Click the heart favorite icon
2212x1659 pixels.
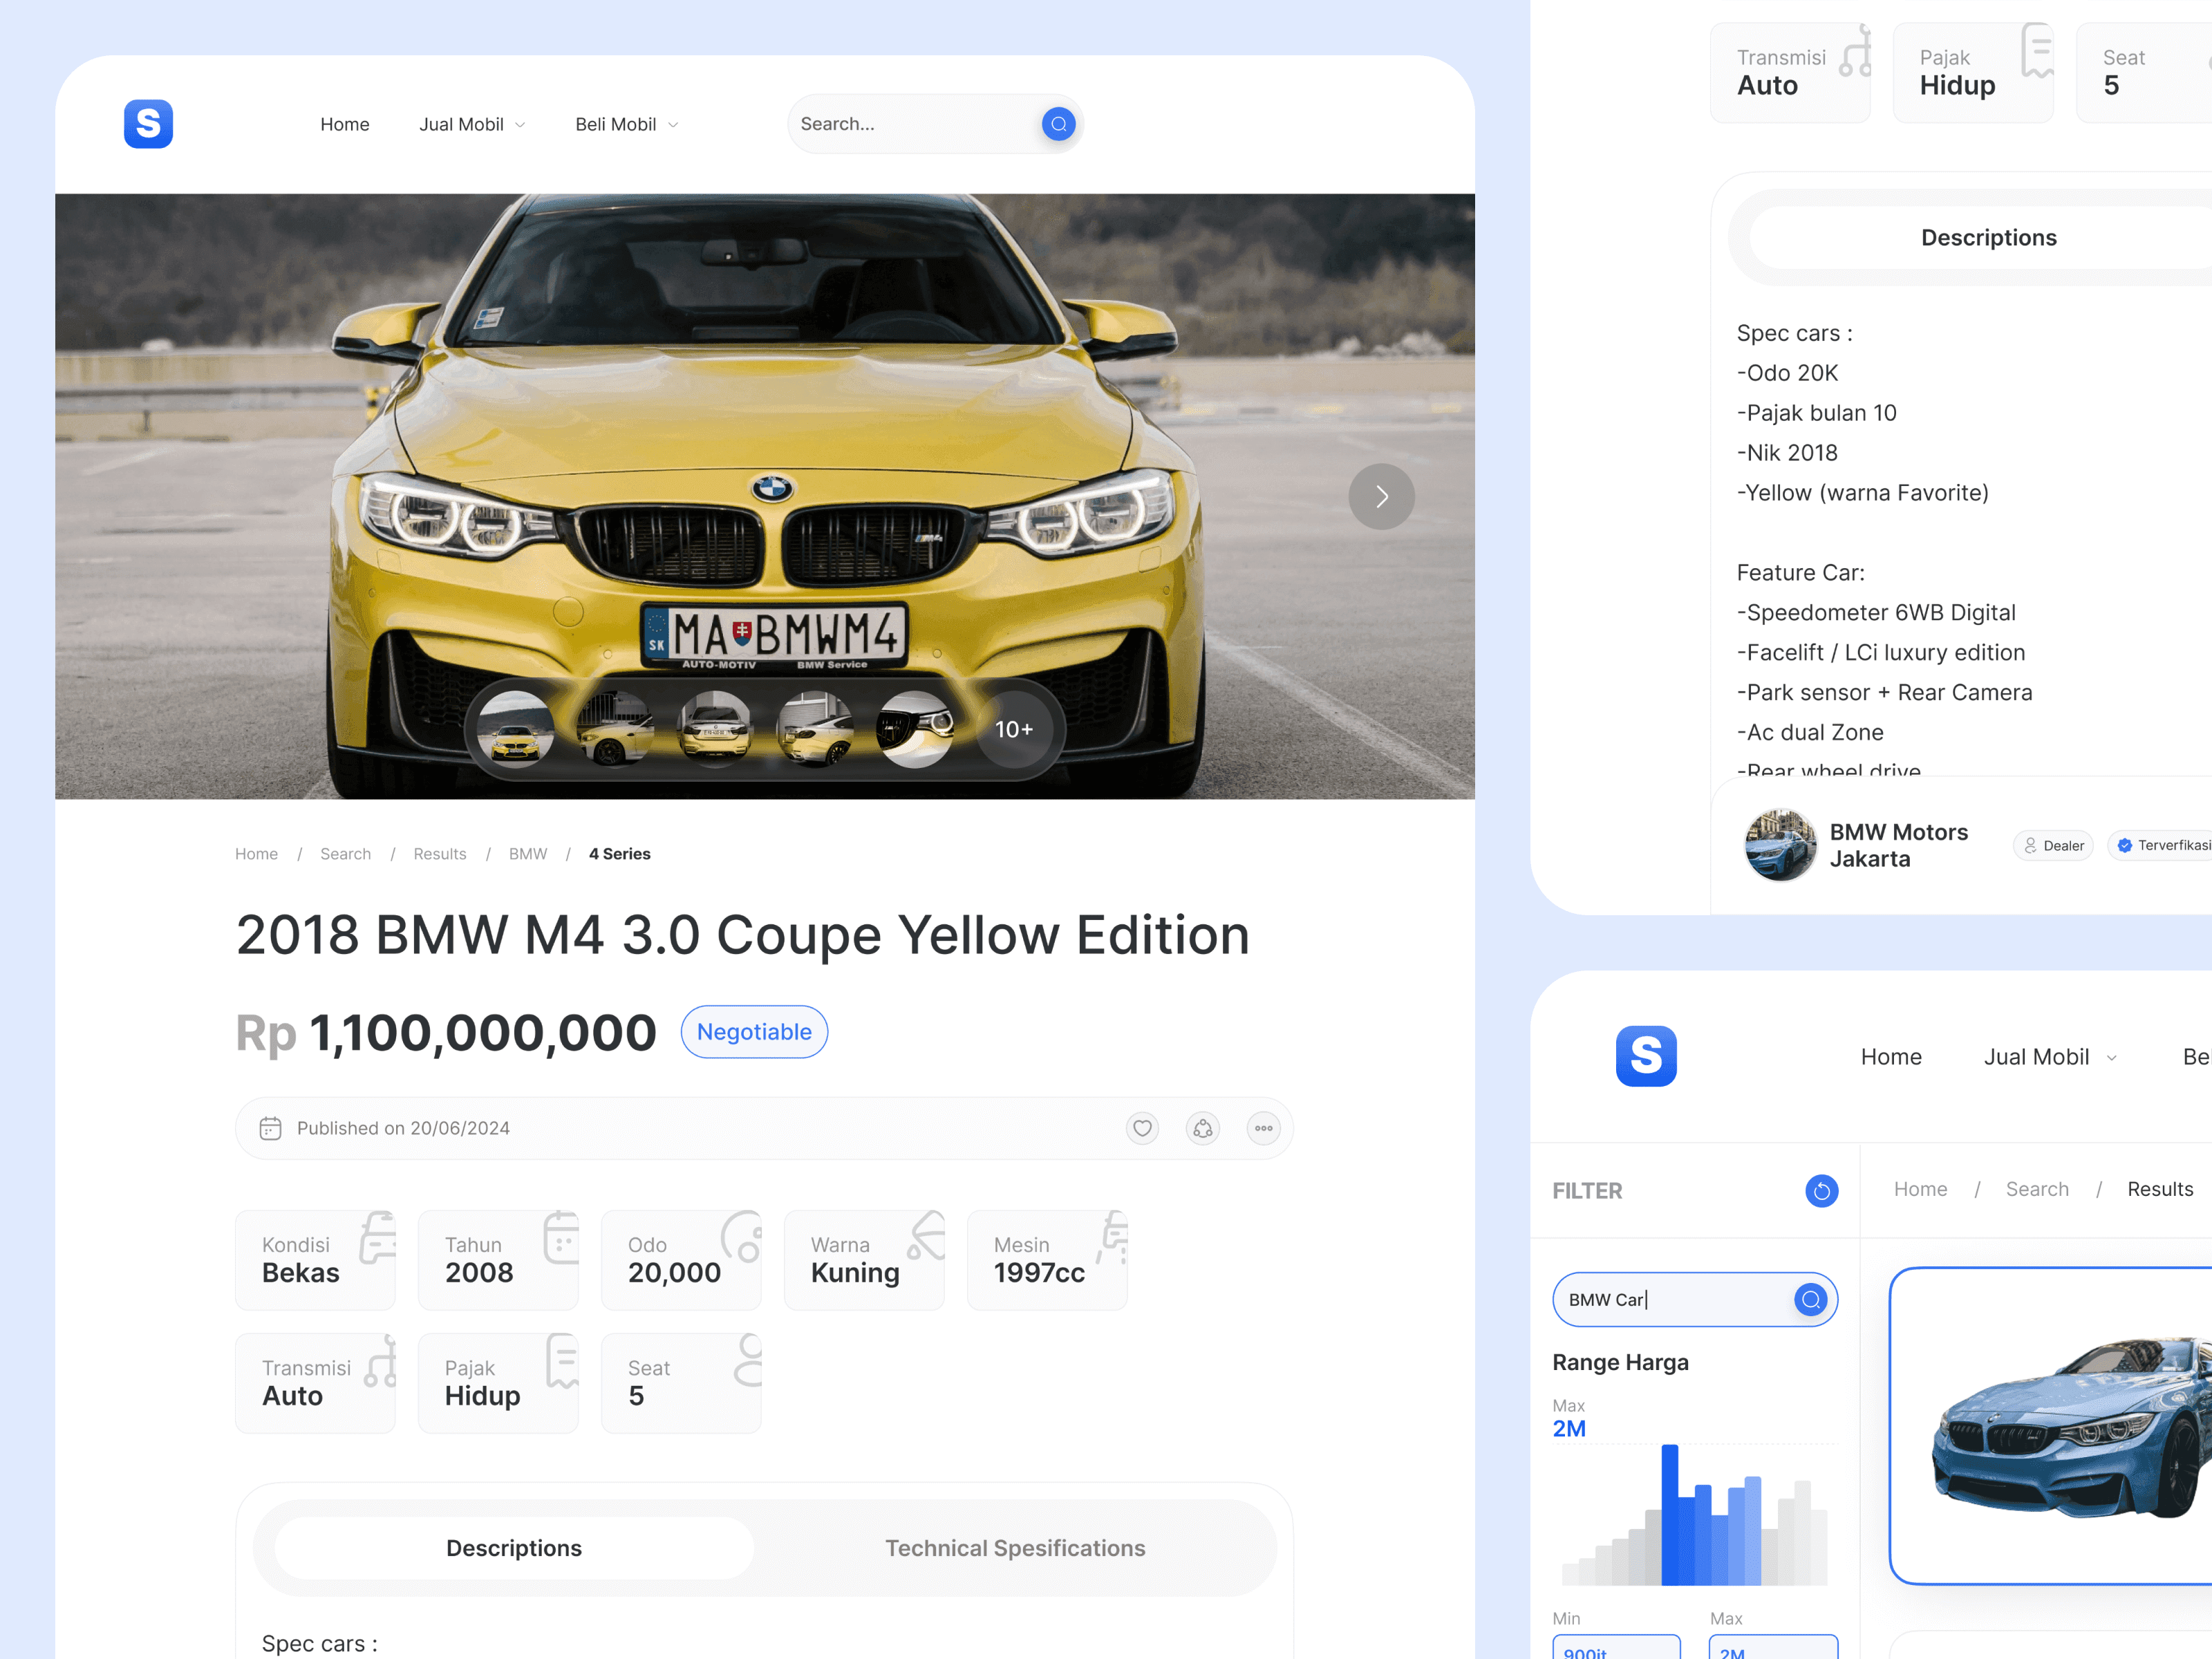[1142, 1128]
